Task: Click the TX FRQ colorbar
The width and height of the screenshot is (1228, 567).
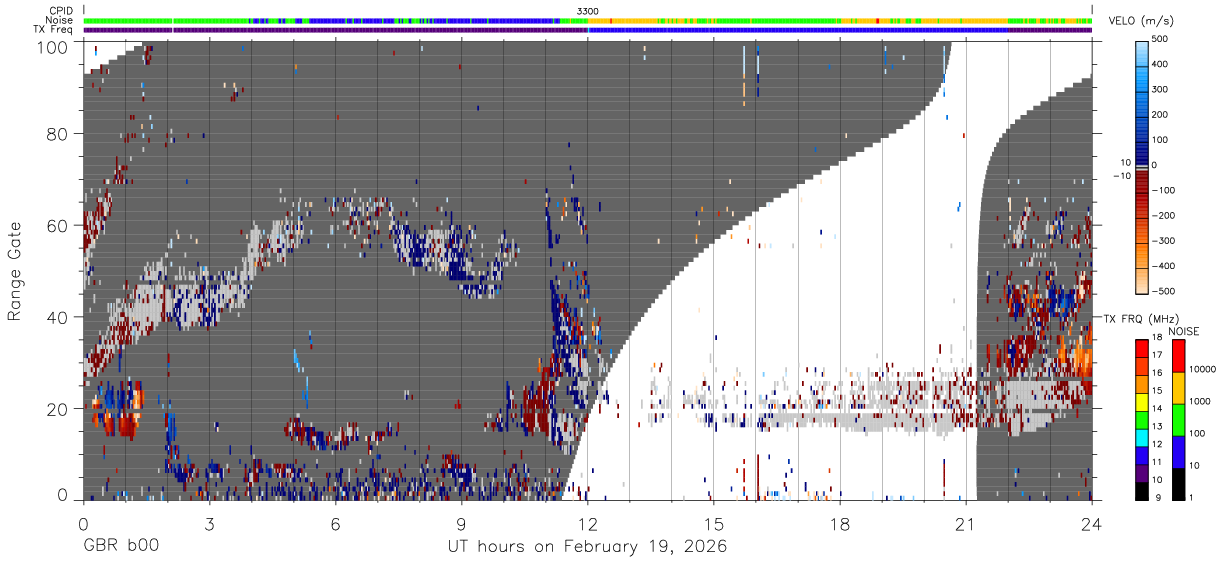Action: [1142, 420]
